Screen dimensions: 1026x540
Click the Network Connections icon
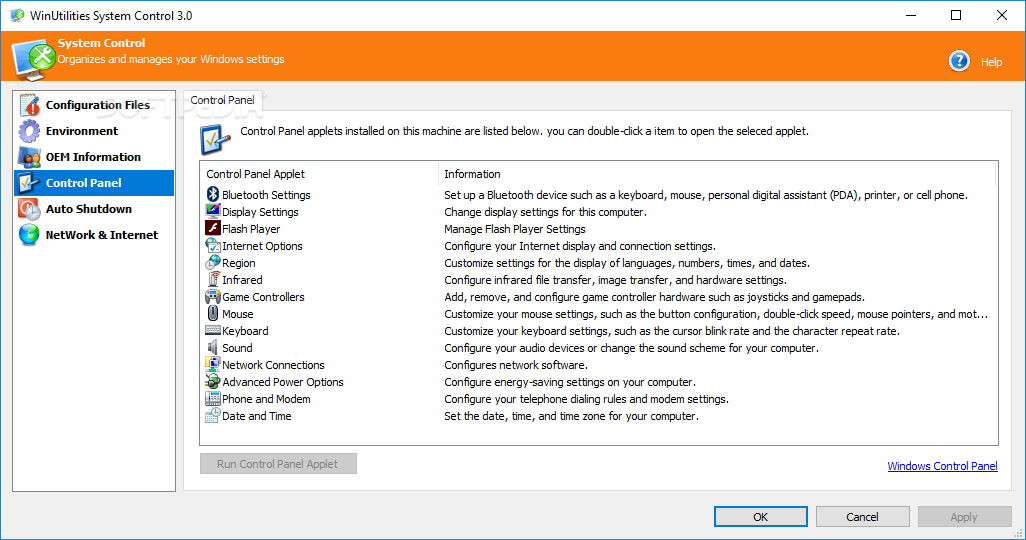[x=213, y=365]
